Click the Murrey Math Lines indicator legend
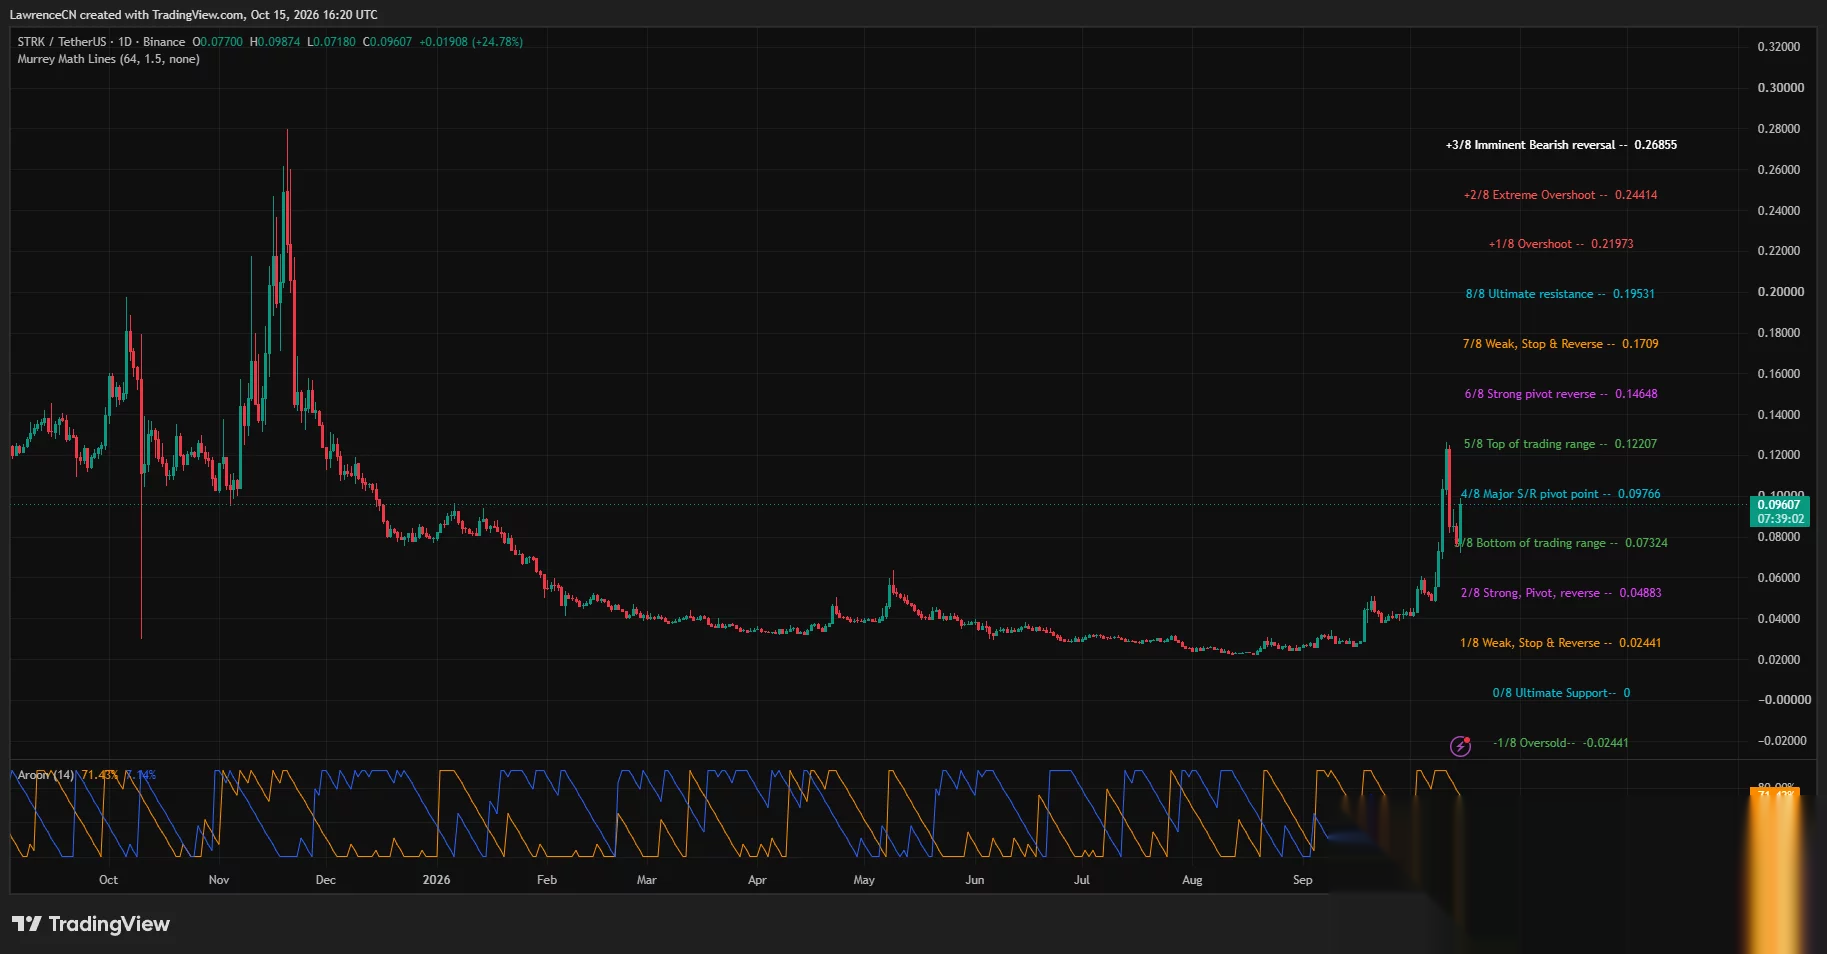 tap(108, 59)
